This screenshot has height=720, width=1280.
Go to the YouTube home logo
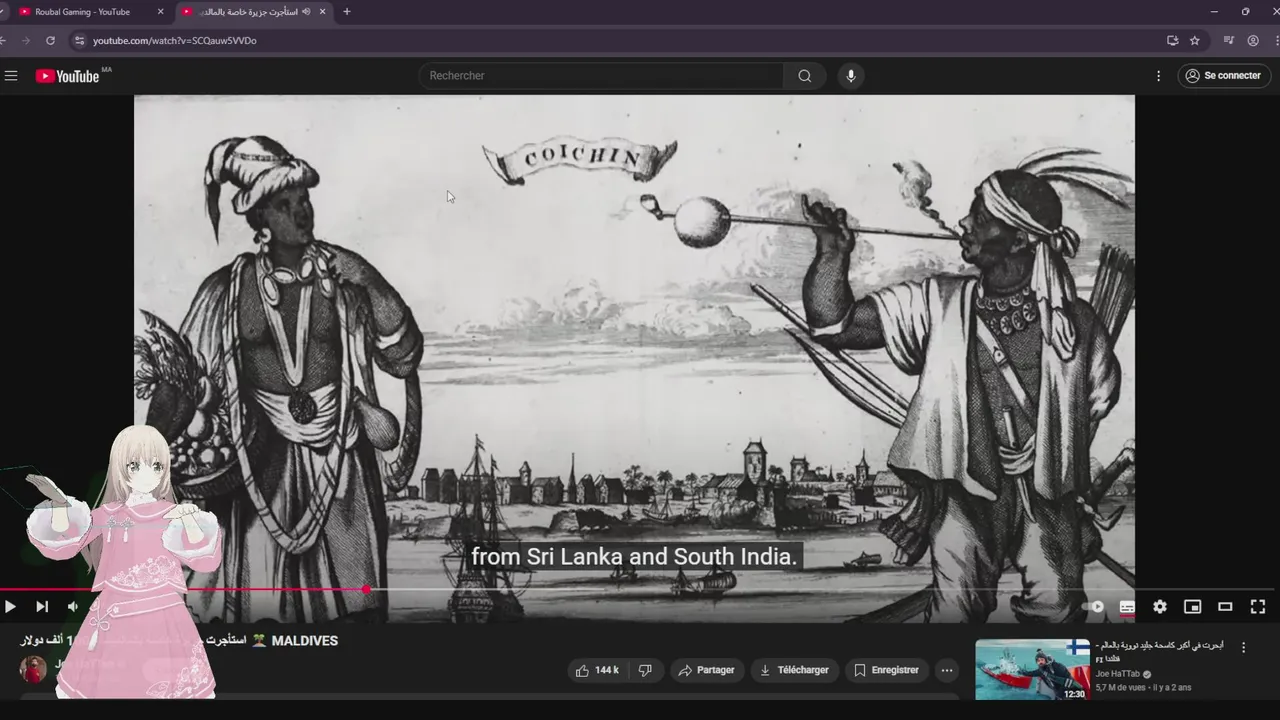(x=68, y=76)
